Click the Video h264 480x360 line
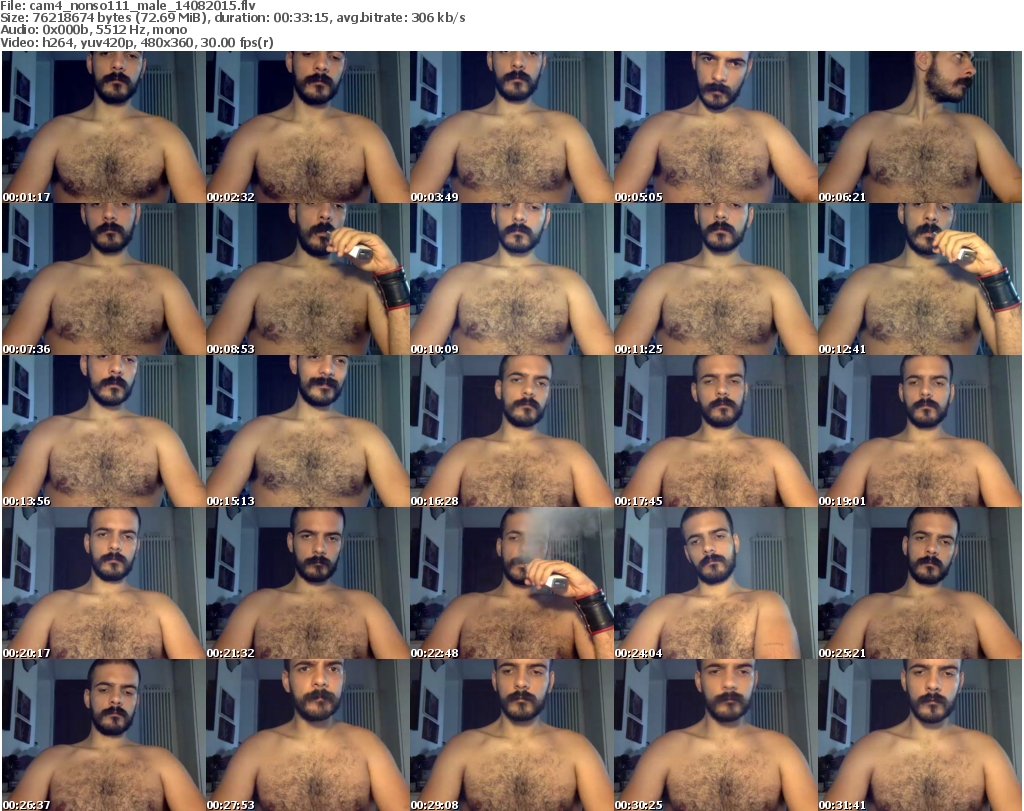The width and height of the screenshot is (1024, 811). coord(136,42)
